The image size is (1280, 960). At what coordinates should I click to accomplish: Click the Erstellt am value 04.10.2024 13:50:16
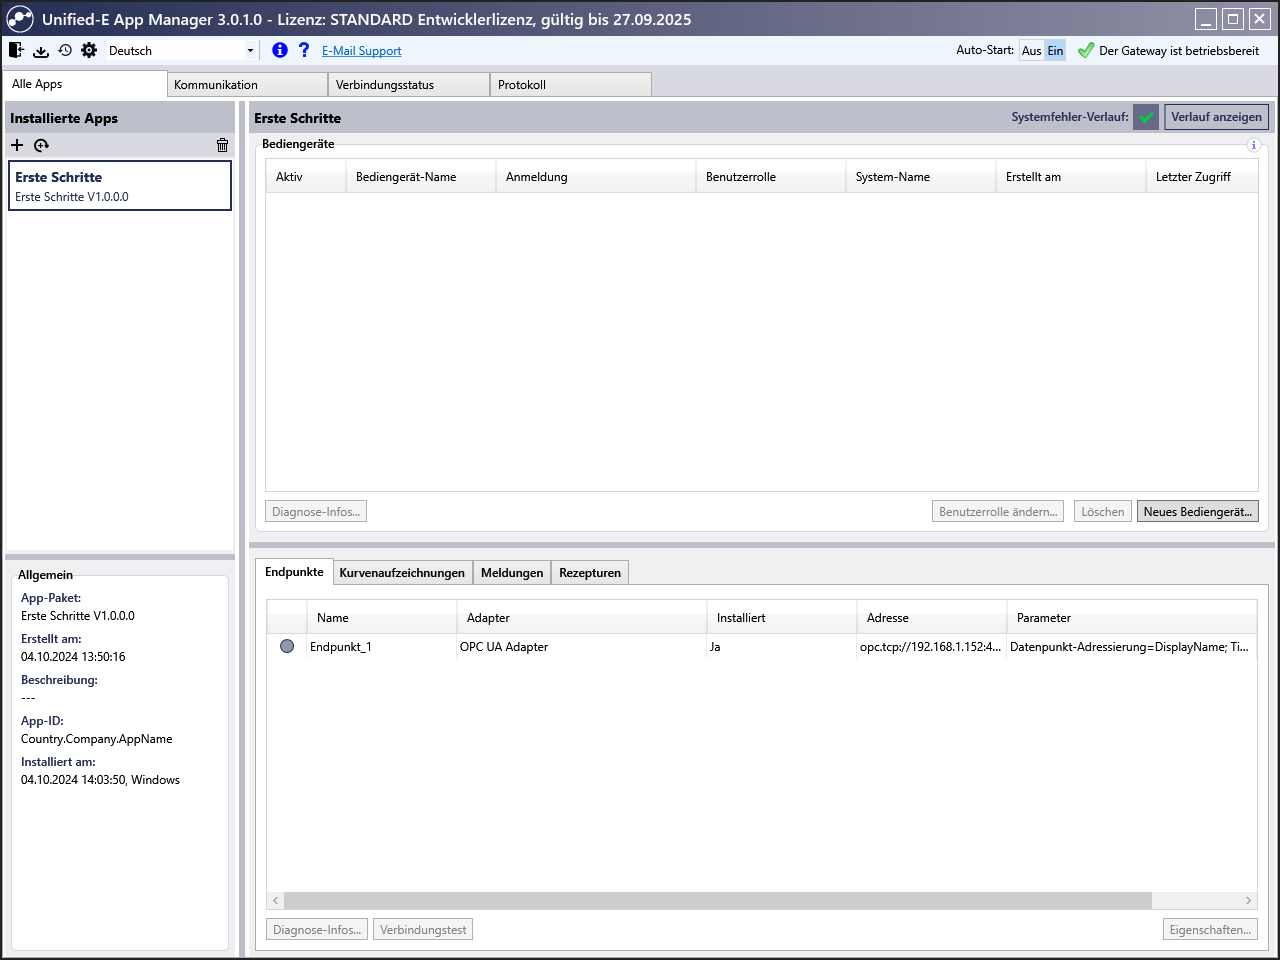[73, 657]
